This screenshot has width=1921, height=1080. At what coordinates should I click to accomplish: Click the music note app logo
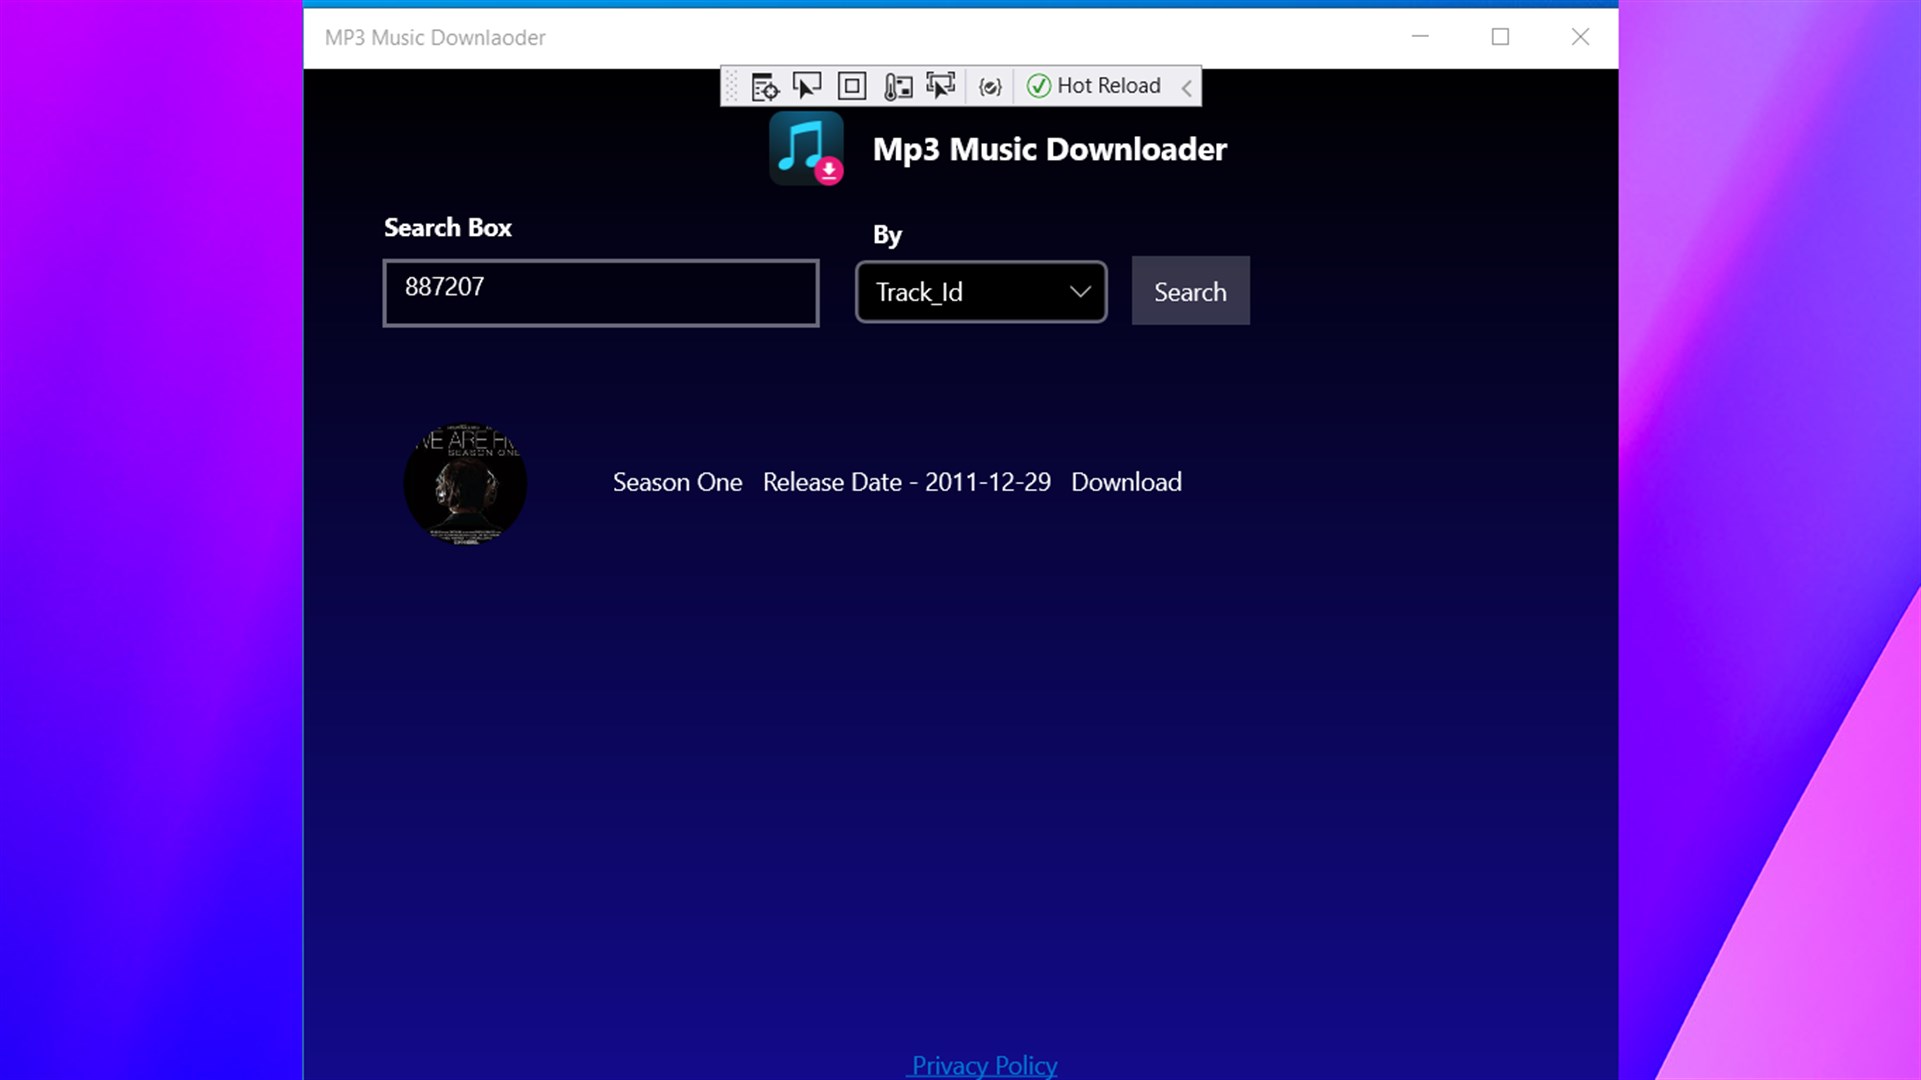coord(806,149)
